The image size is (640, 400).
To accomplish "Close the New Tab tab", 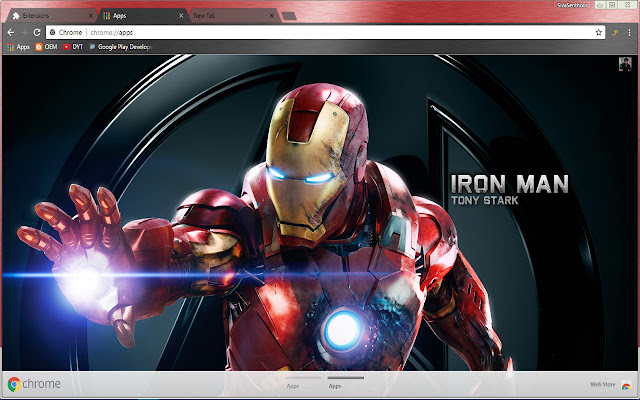I will coord(271,16).
